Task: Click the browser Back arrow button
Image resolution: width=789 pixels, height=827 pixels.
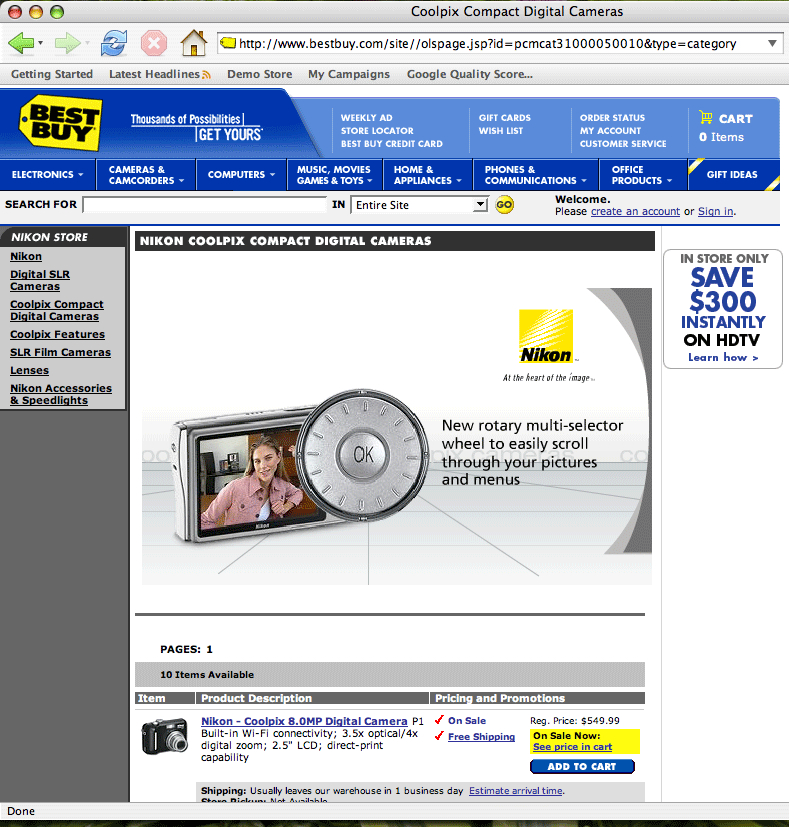Action: pos(21,43)
